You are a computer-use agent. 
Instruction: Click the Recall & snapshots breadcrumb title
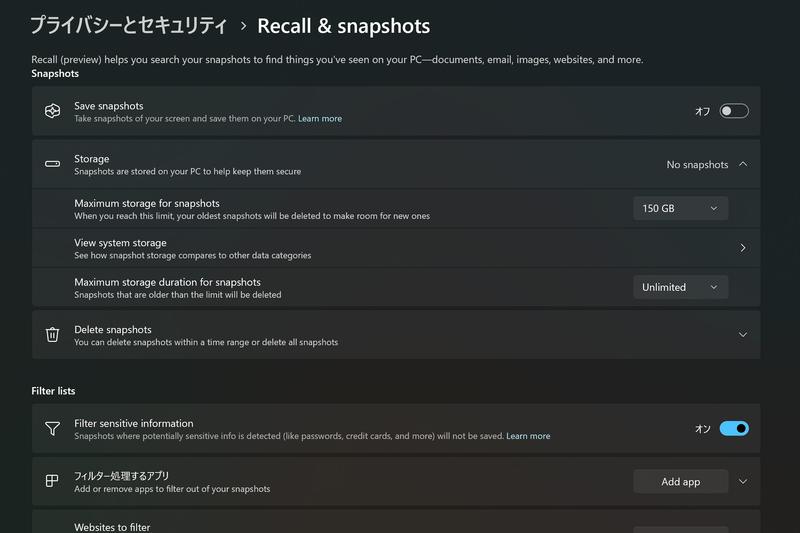(343, 26)
